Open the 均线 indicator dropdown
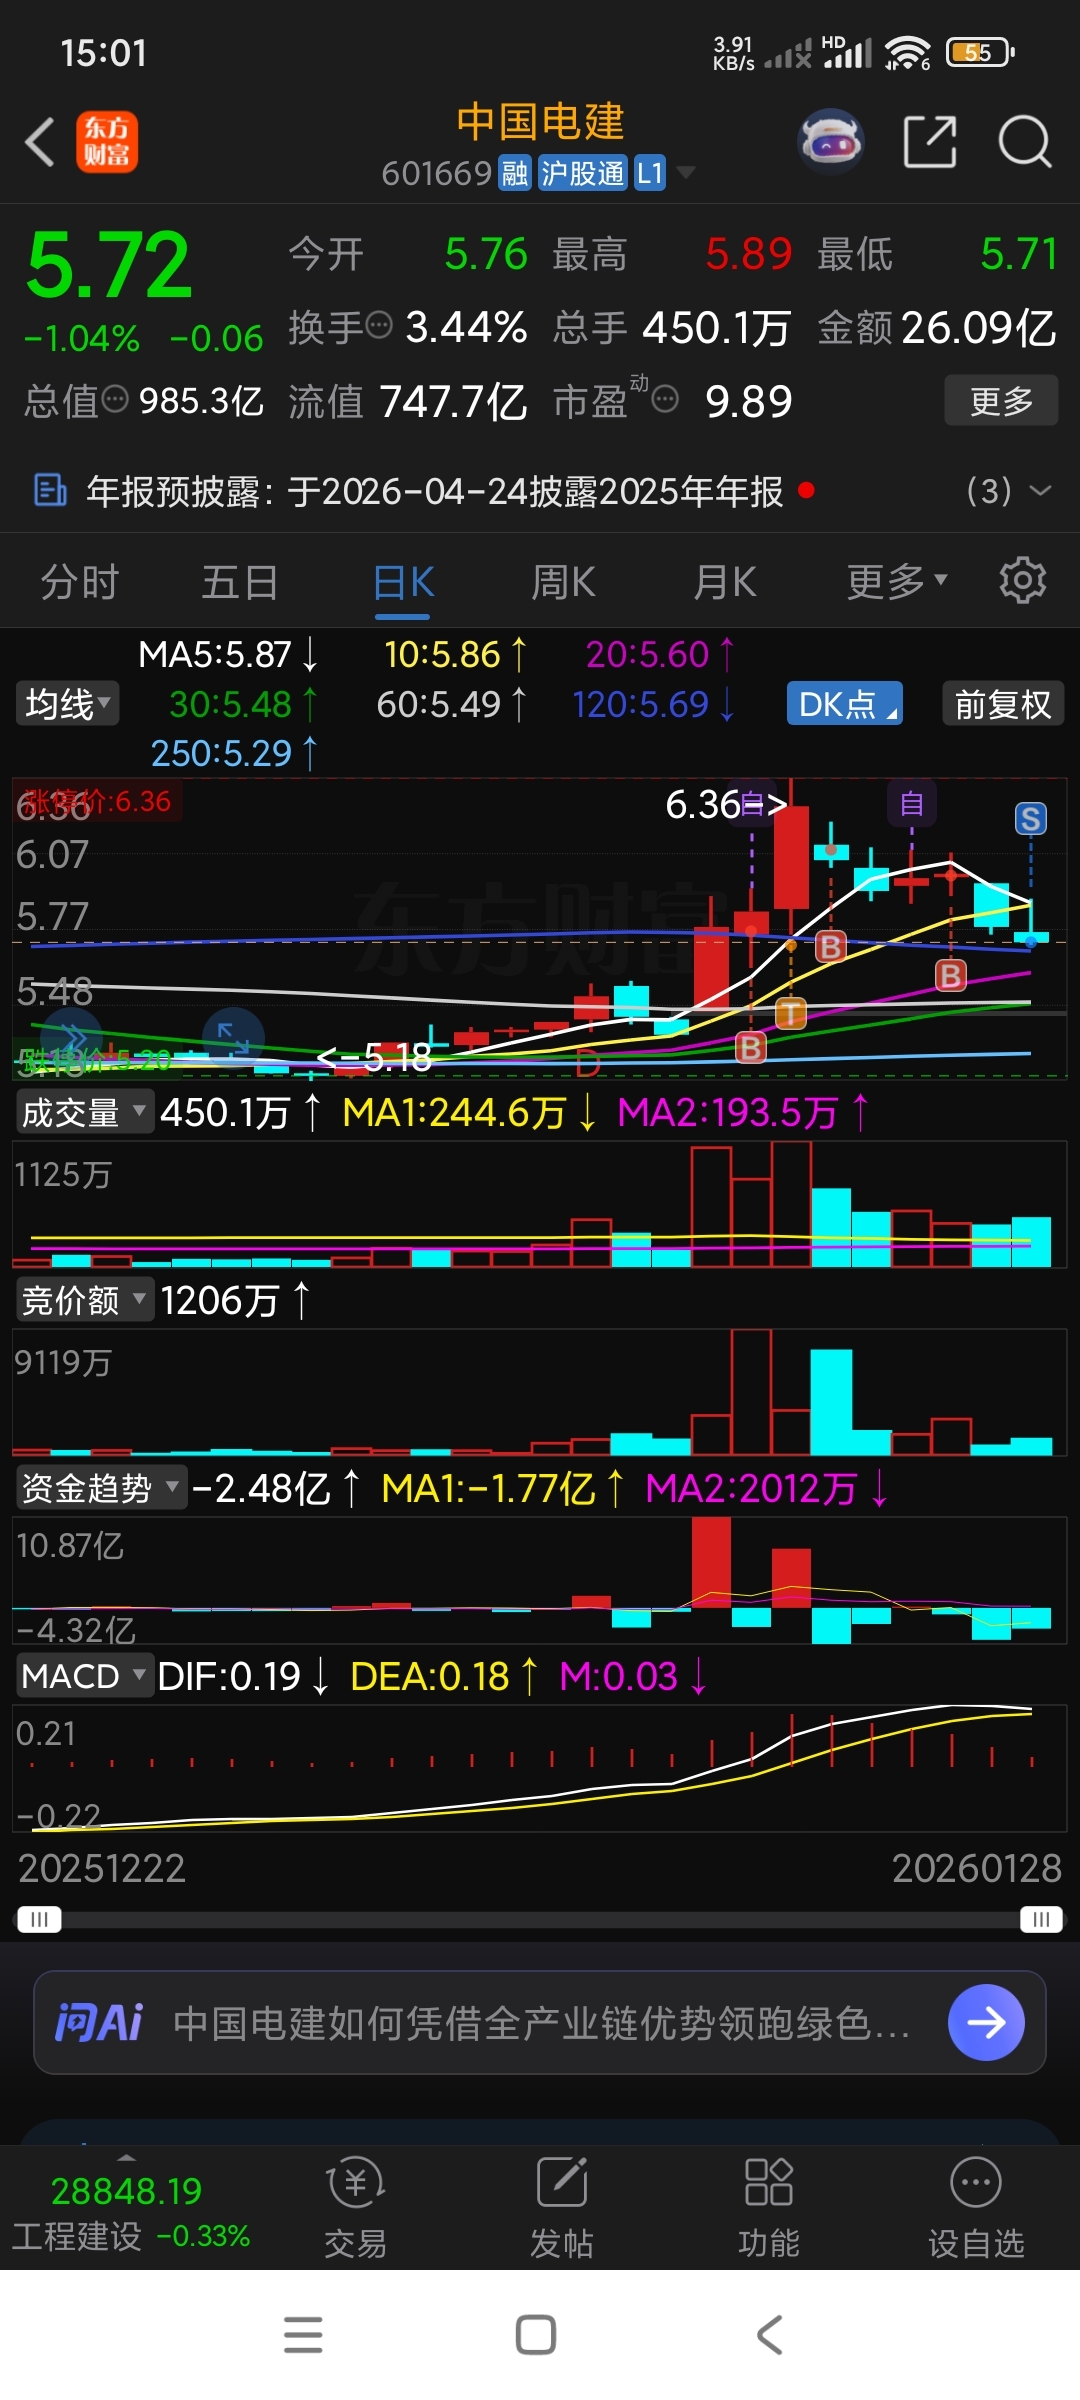This screenshot has width=1080, height=2400. point(67,704)
